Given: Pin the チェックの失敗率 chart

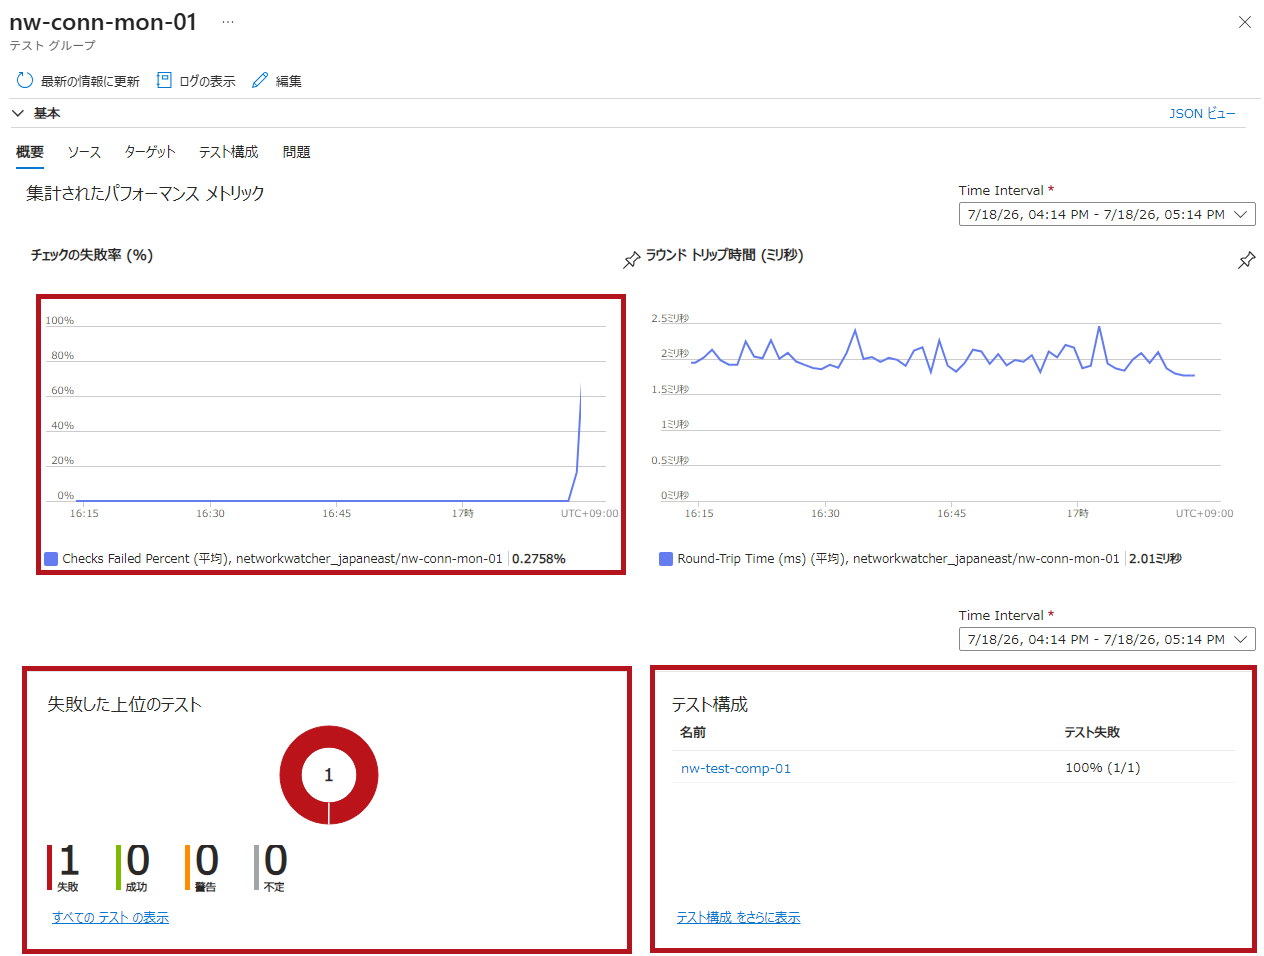Looking at the screenshot, I should click(631, 260).
